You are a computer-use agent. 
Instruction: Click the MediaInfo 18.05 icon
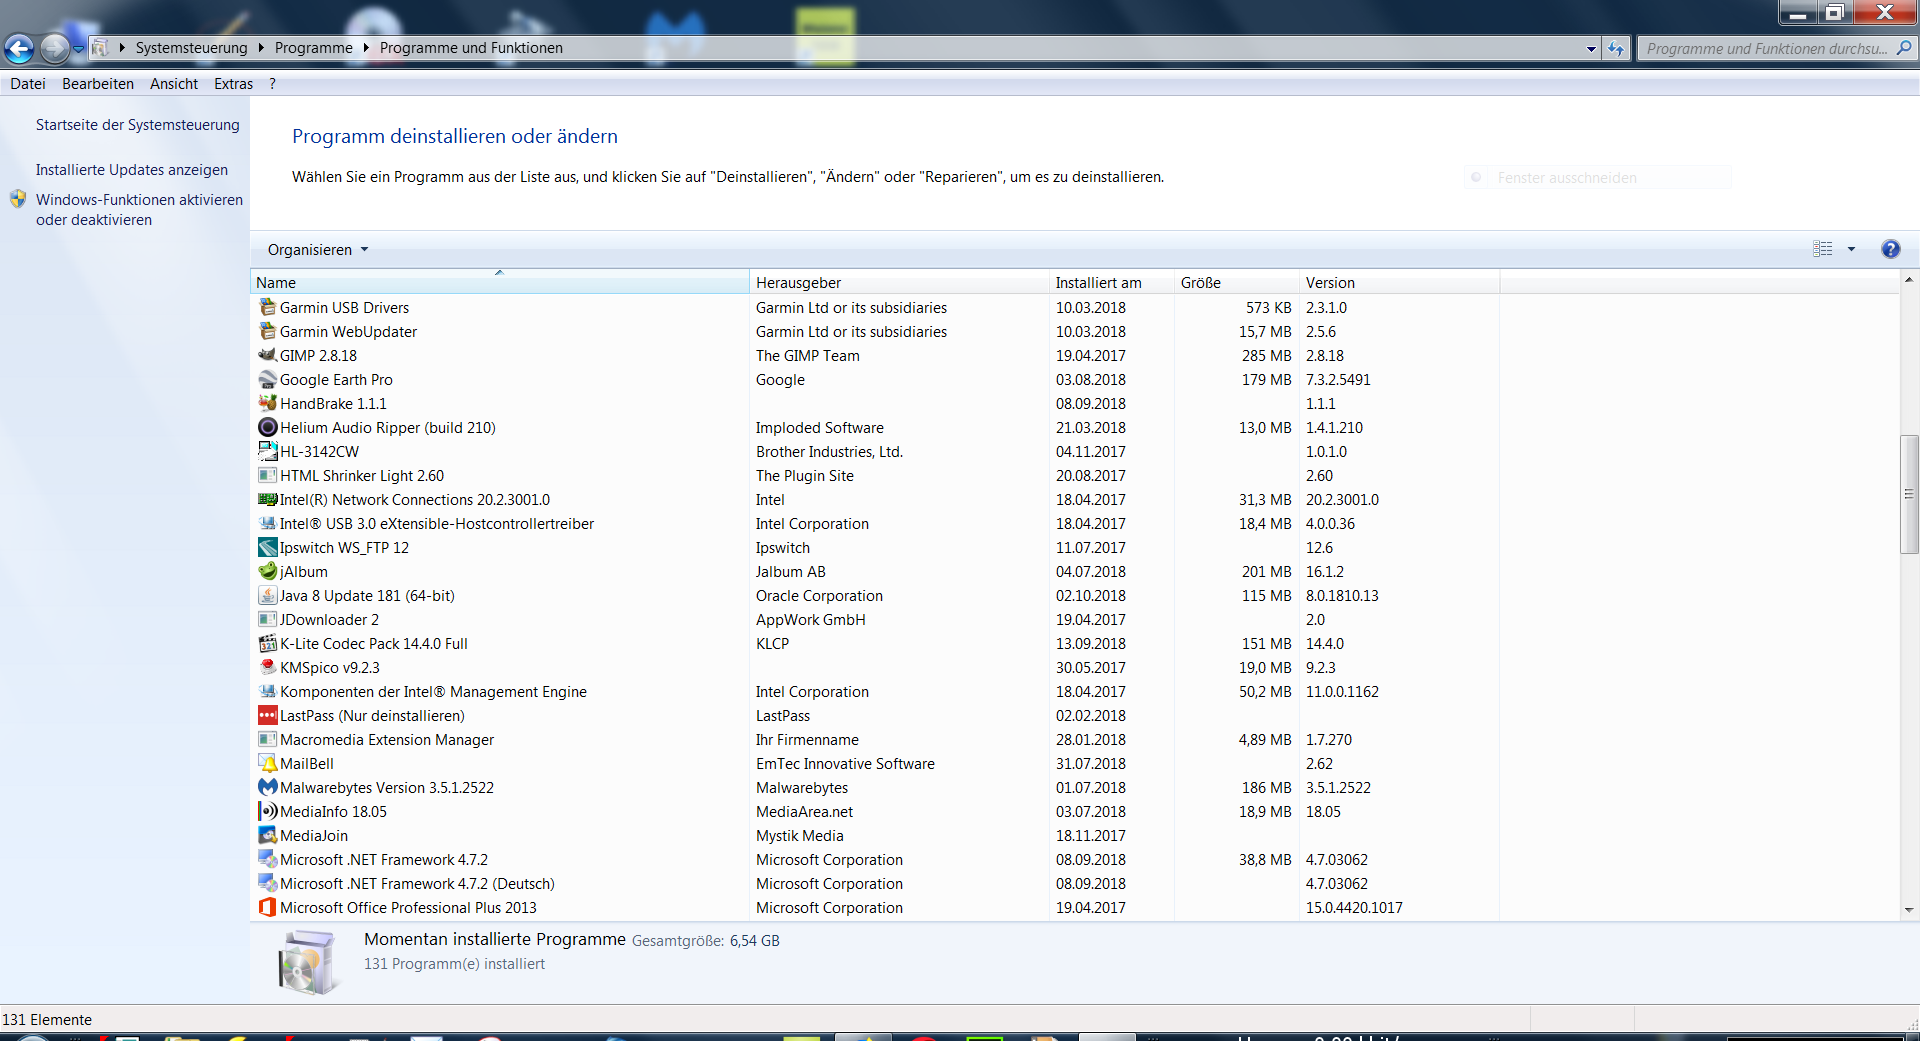click(x=267, y=811)
